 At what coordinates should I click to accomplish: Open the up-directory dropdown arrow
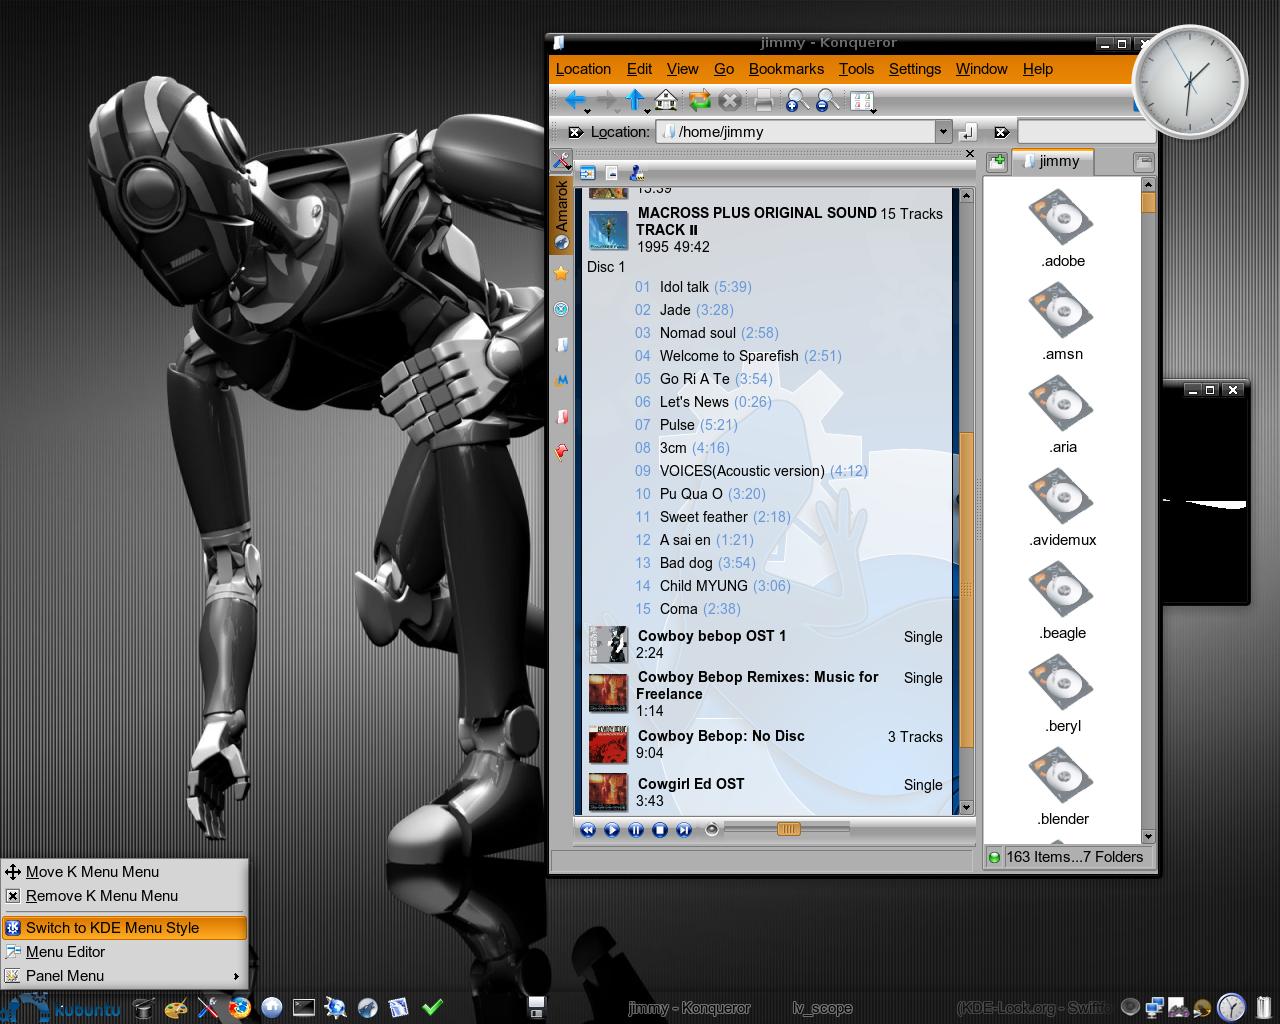click(x=647, y=110)
